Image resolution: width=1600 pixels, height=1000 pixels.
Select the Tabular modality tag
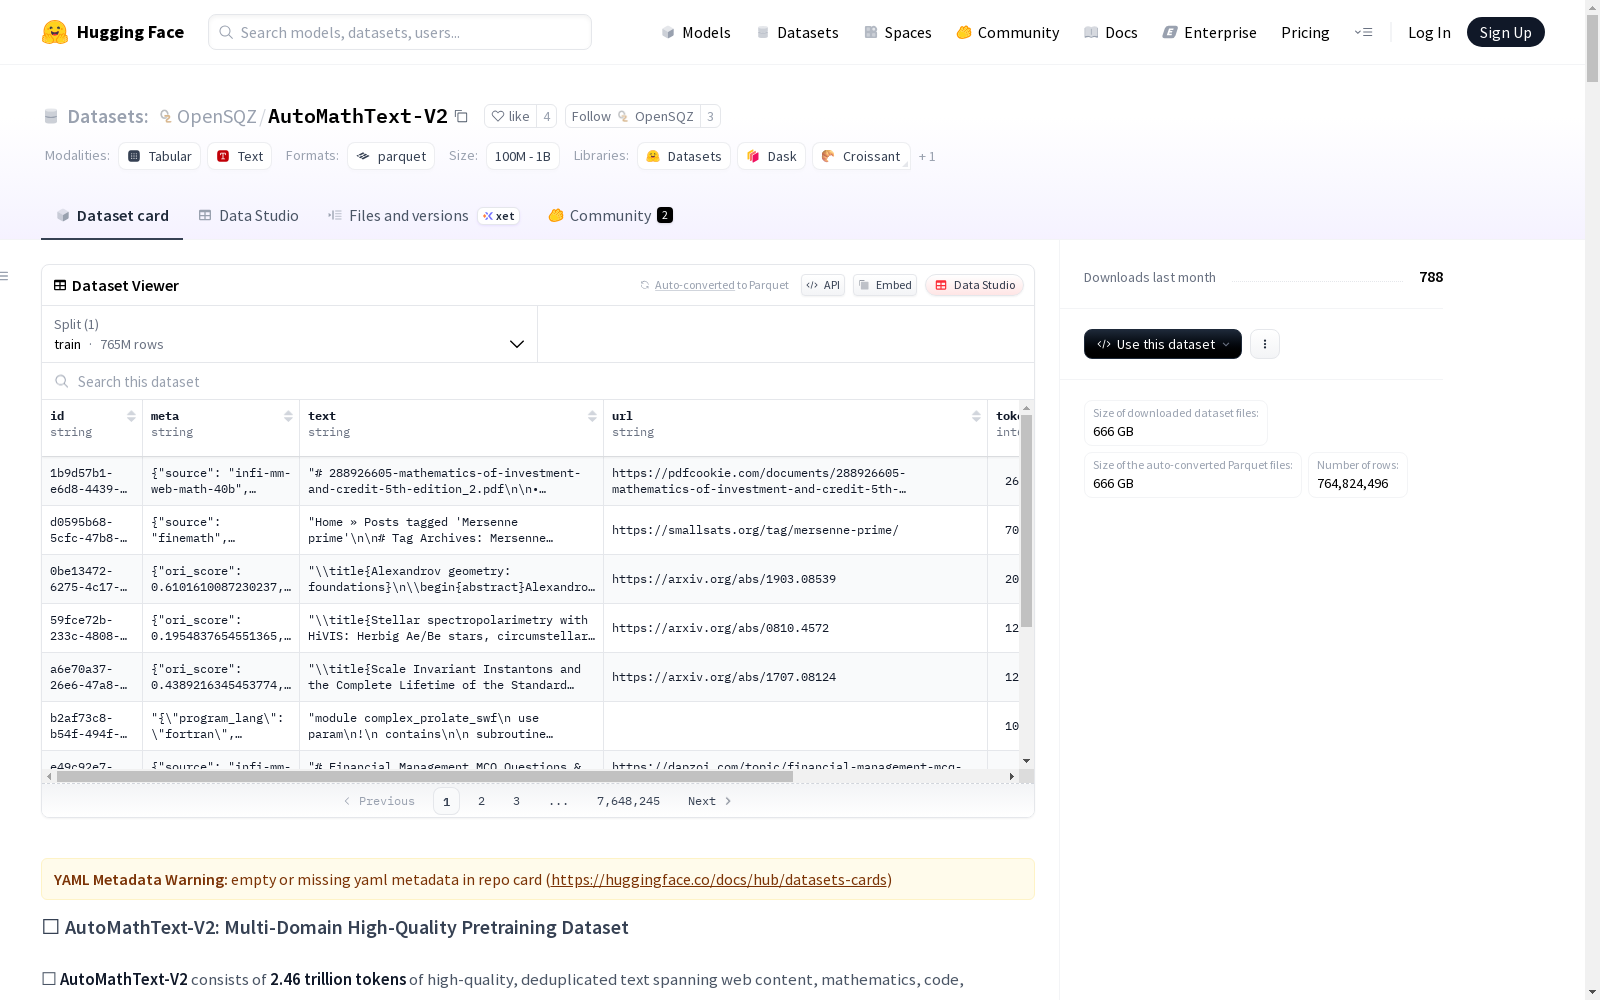160,156
